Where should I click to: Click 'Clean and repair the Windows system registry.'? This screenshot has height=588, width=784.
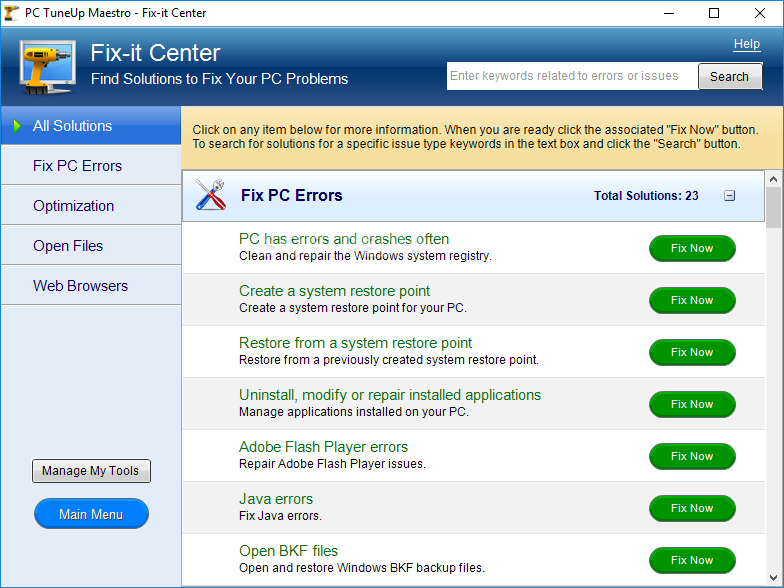366,256
